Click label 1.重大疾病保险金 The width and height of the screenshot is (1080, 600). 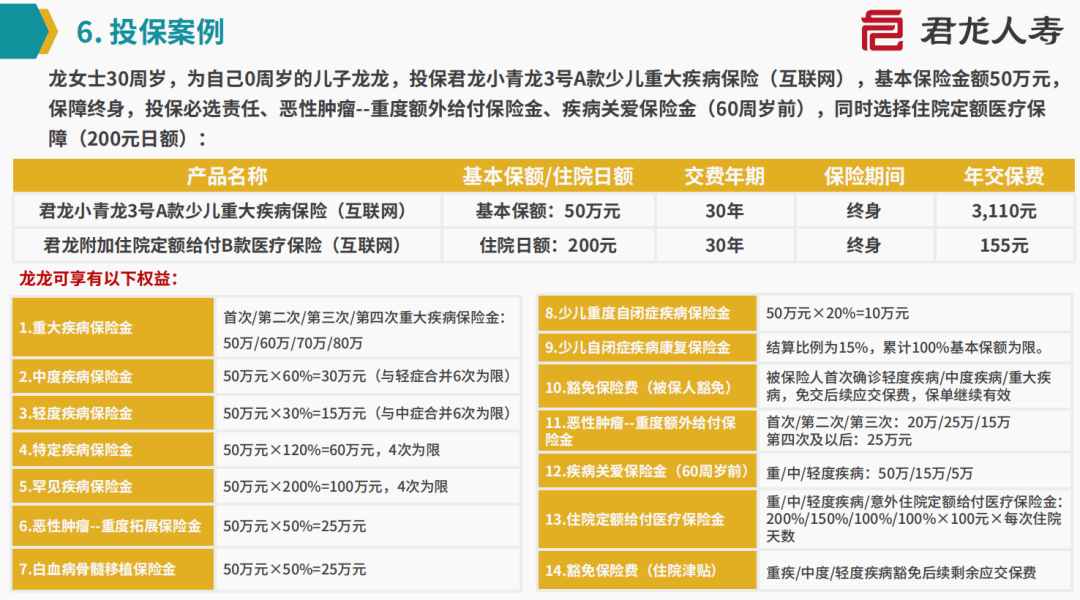point(76,328)
